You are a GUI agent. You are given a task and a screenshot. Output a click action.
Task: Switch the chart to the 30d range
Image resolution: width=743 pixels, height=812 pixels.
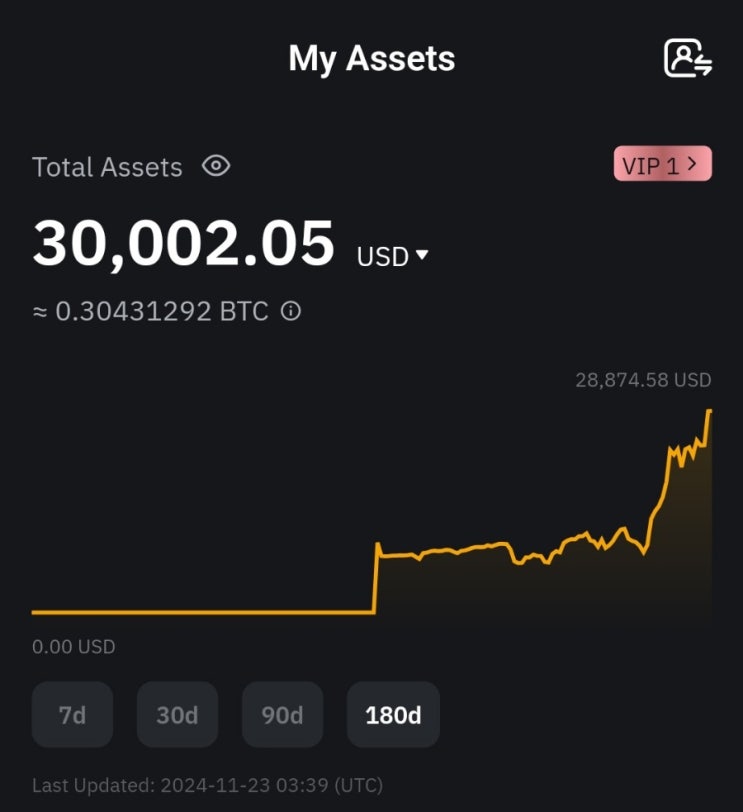(x=177, y=715)
